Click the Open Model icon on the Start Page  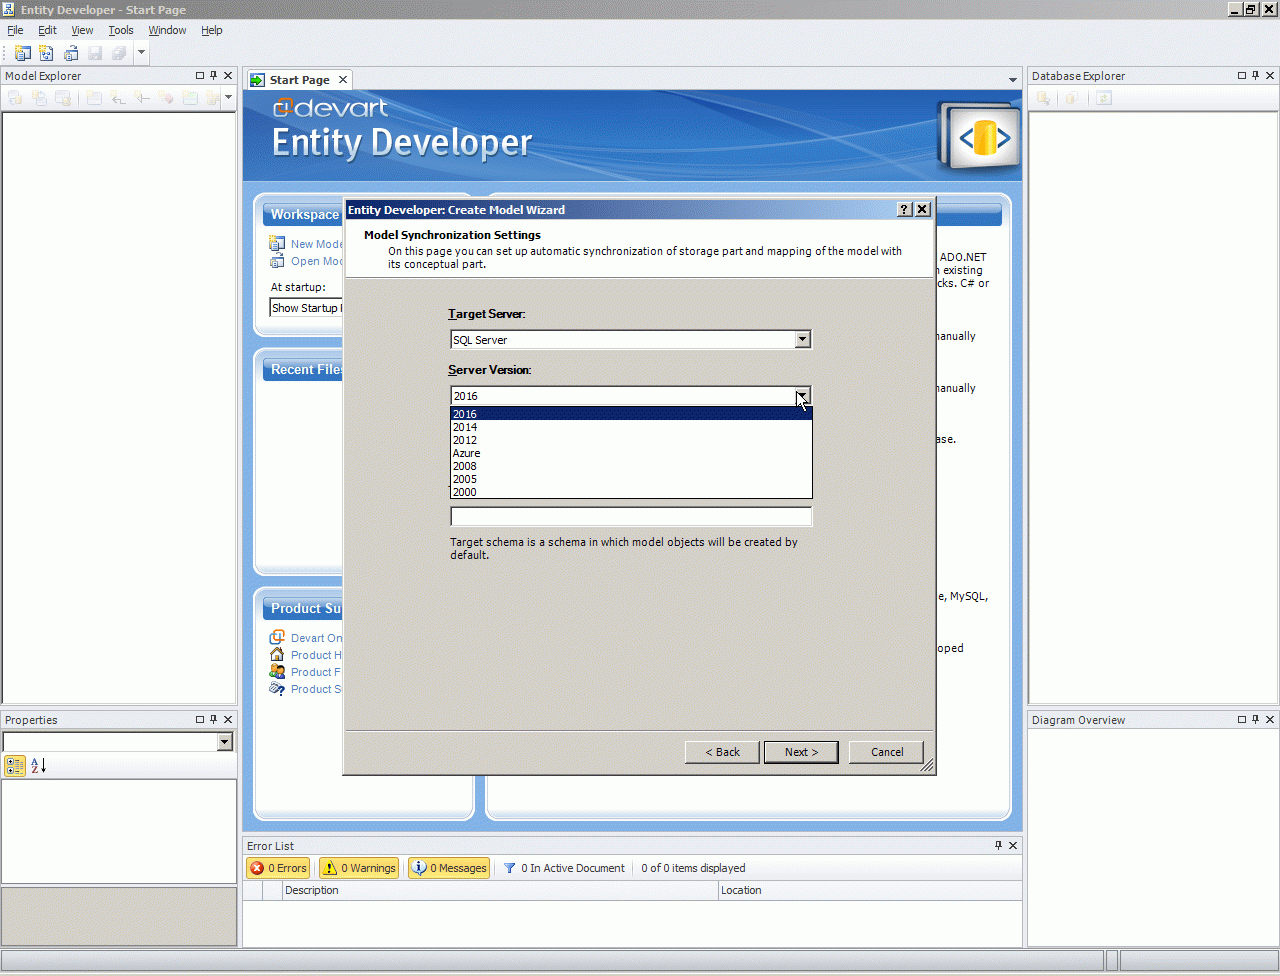click(x=277, y=261)
